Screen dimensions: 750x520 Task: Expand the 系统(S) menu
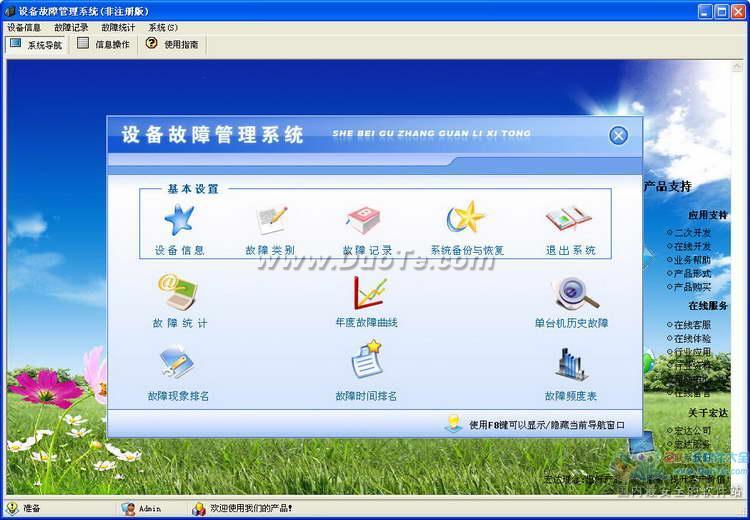(x=163, y=28)
